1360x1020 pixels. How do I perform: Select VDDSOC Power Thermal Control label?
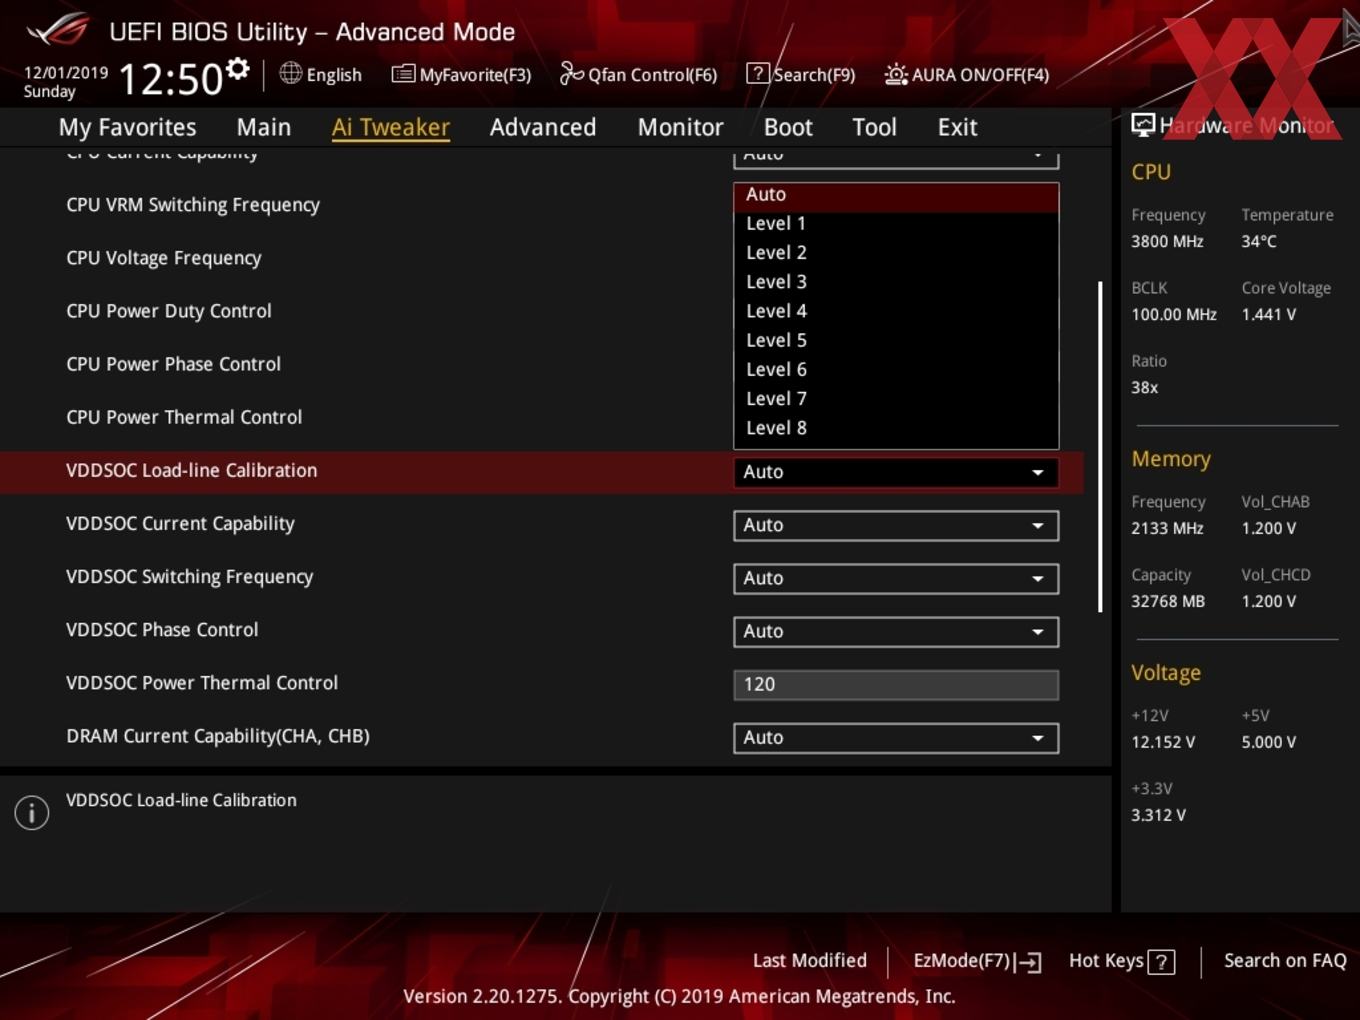[202, 683]
